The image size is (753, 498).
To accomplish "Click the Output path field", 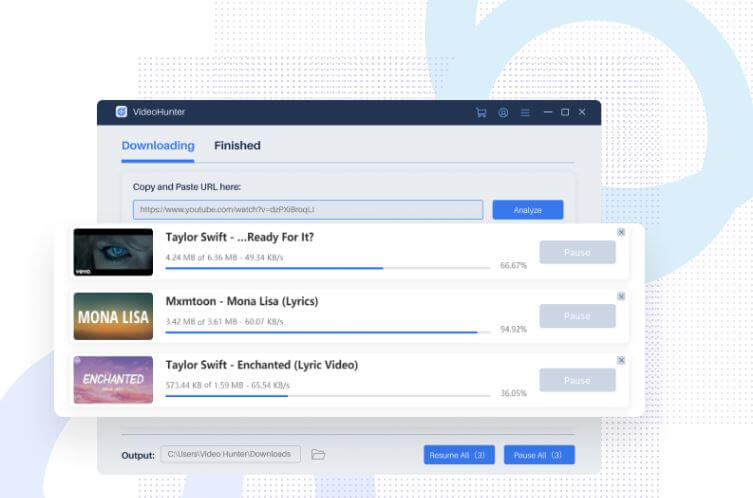I will pos(230,454).
